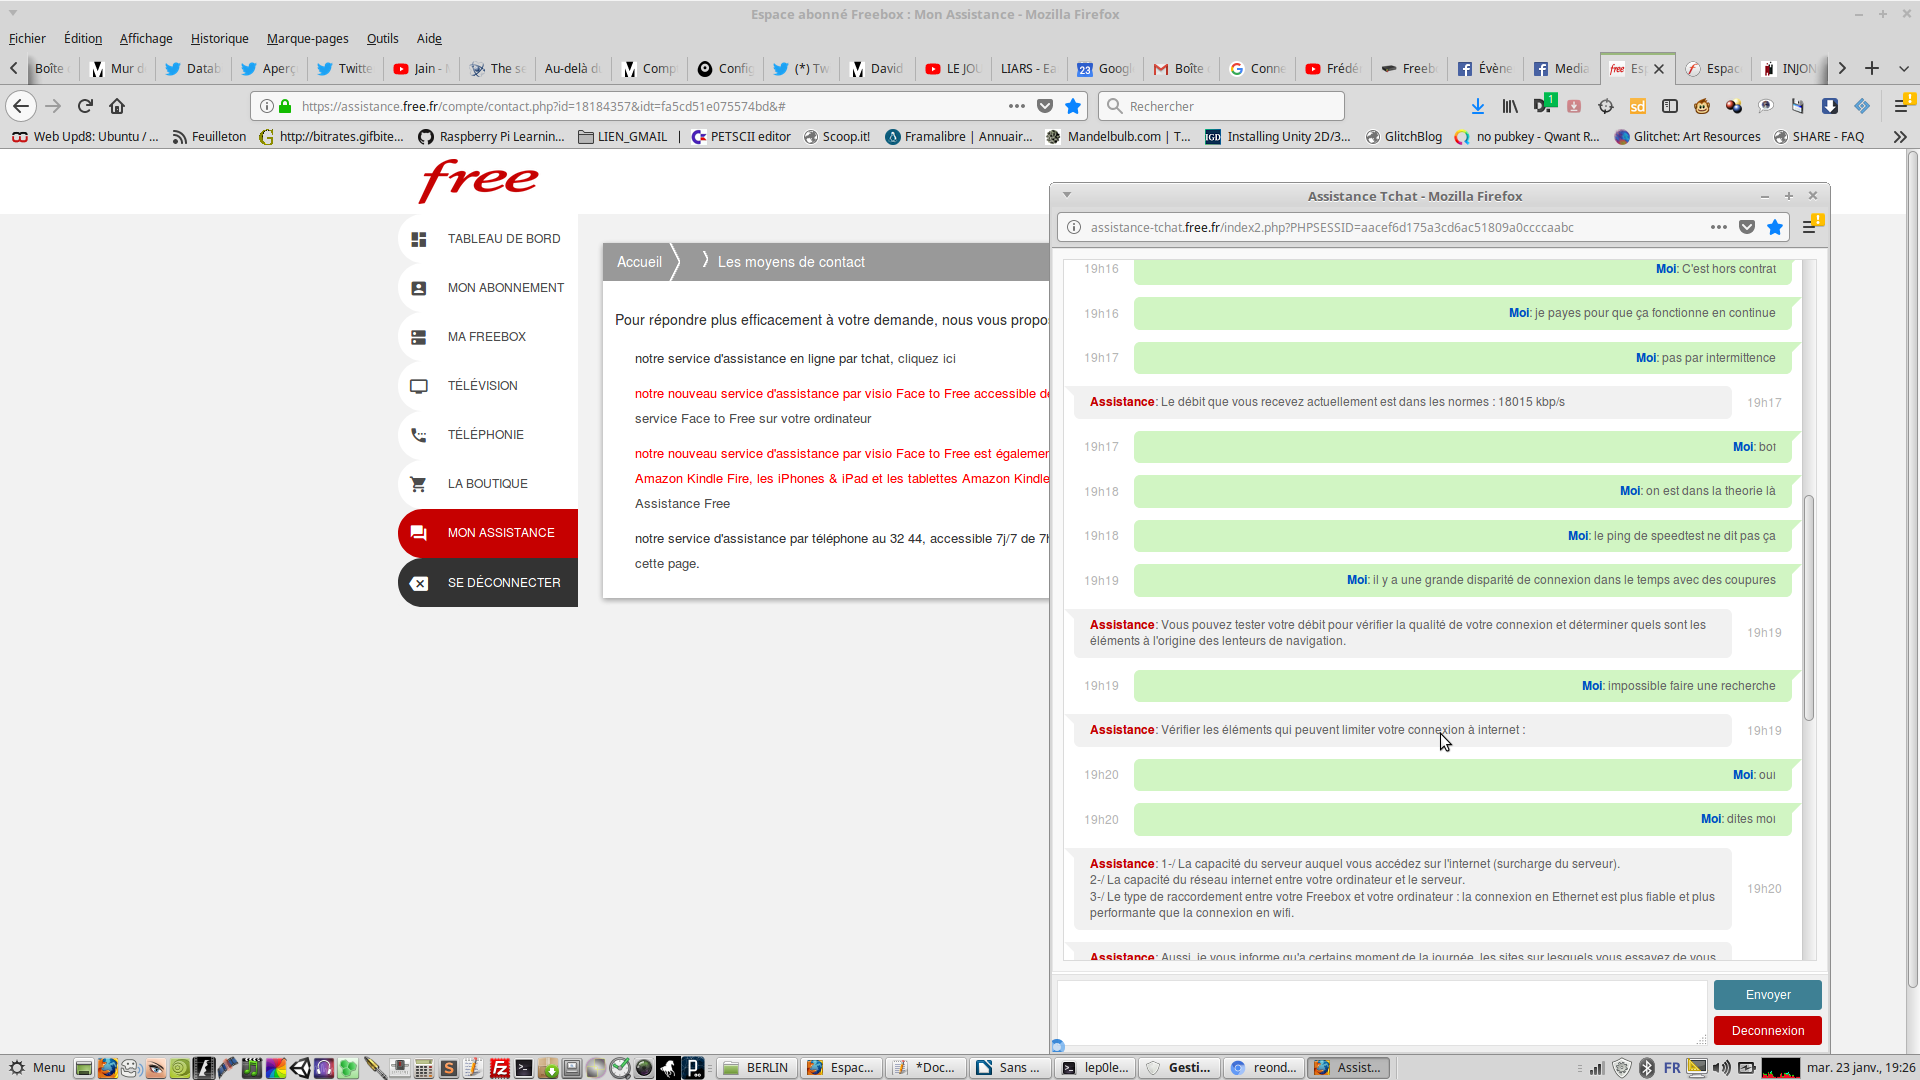The width and height of the screenshot is (1920, 1080).
Task: Open the library bookshelf icon
Action: pyautogui.click(x=1510, y=106)
